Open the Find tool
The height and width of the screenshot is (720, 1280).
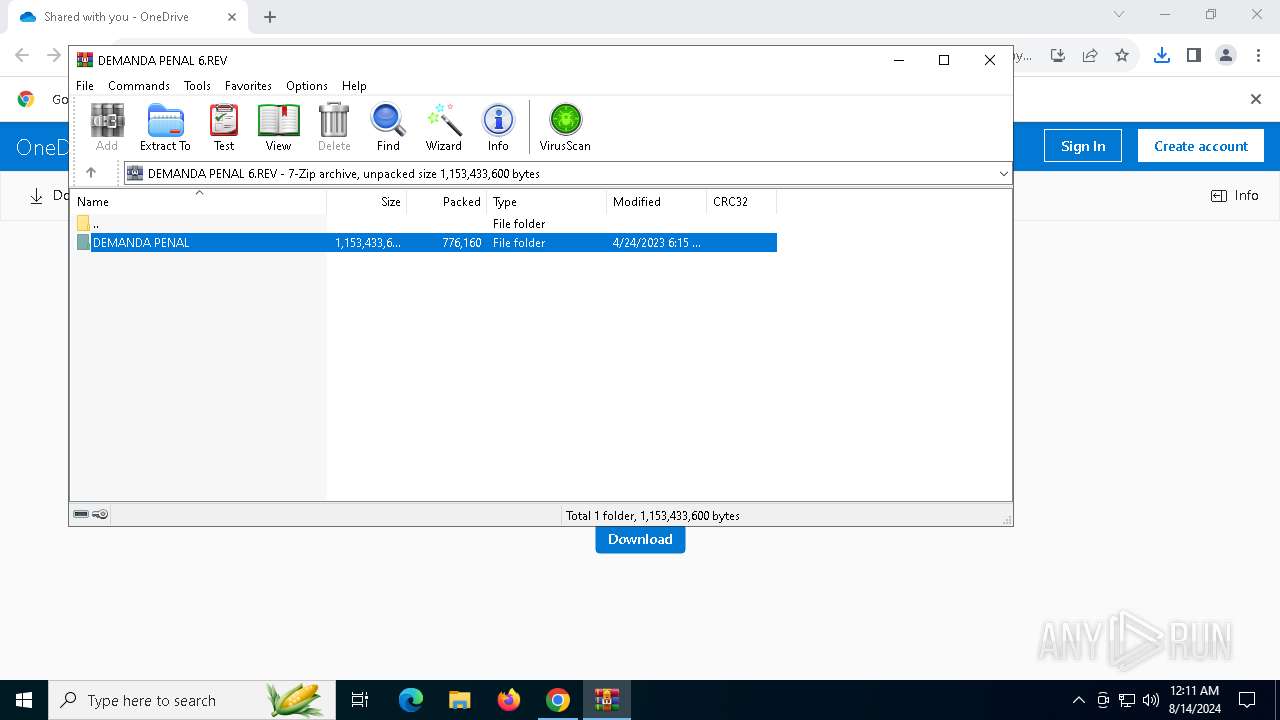pos(388,127)
